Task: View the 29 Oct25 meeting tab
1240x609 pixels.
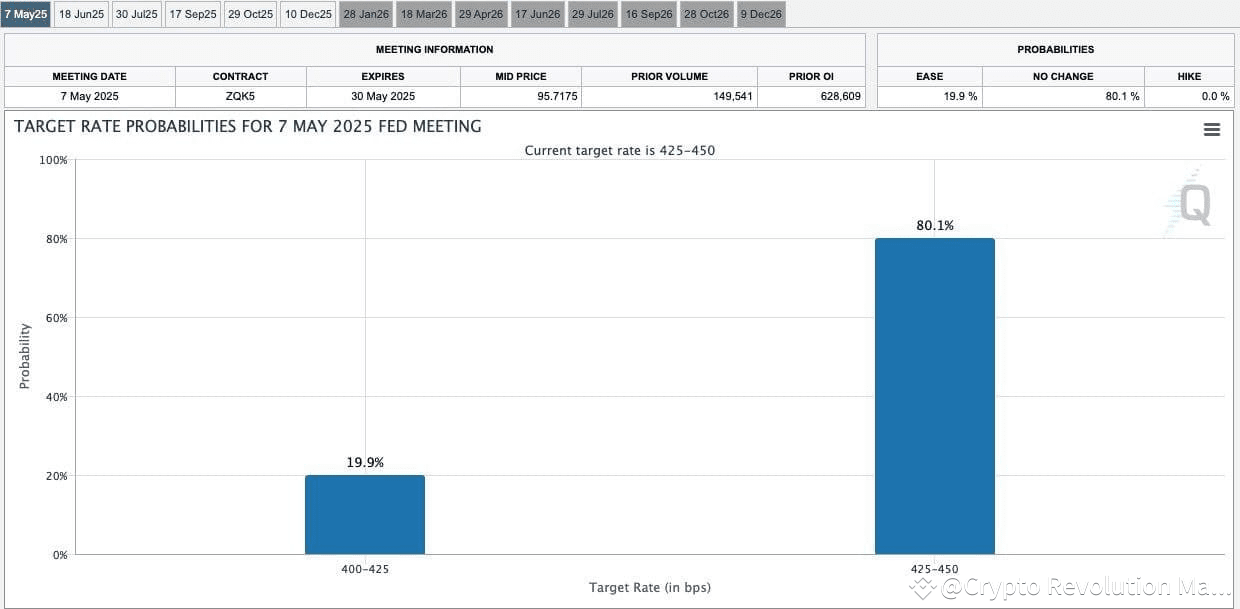Action: tap(249, 13)
